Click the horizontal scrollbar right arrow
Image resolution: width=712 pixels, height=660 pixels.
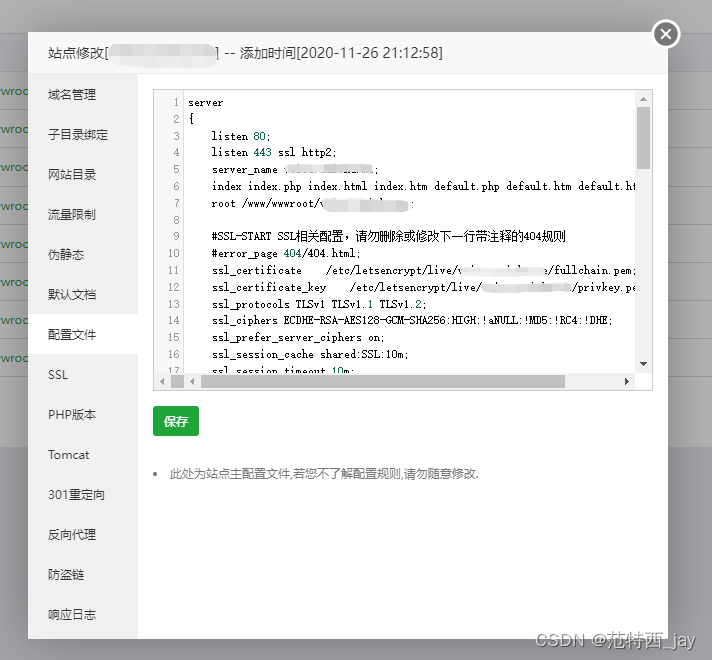pyautogui.click(x=627, y=382)
